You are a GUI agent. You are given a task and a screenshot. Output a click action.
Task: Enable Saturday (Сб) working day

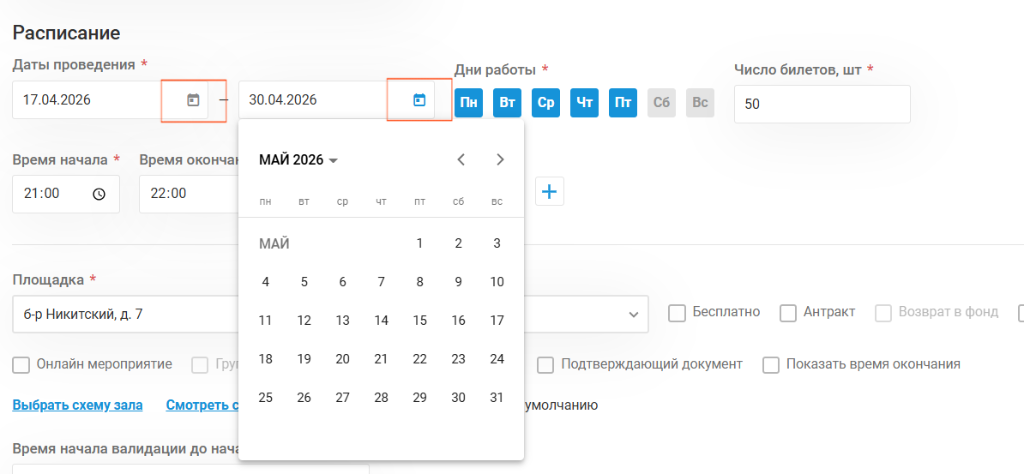point(662,103)
